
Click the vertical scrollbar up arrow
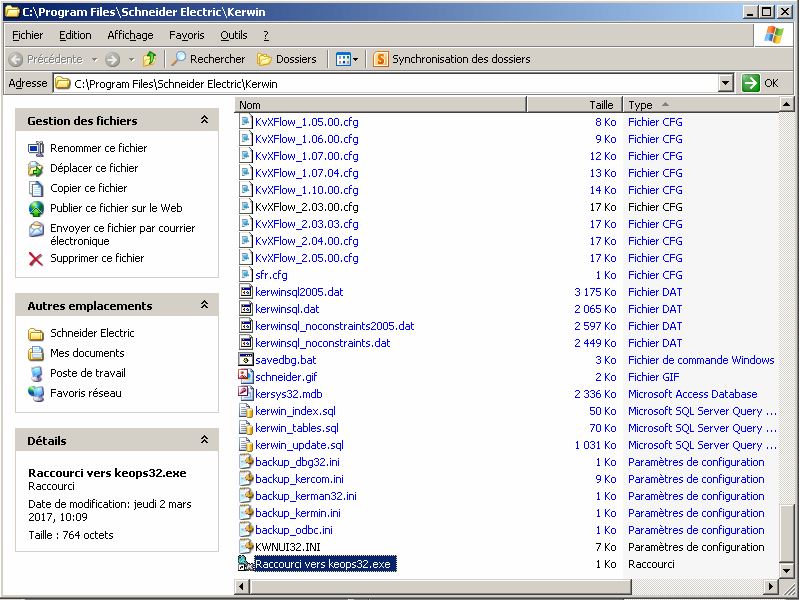(787, 105)
